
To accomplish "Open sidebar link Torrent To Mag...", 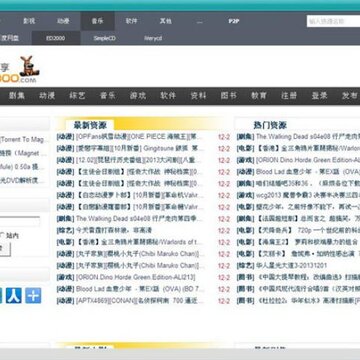I will (23, 140).
